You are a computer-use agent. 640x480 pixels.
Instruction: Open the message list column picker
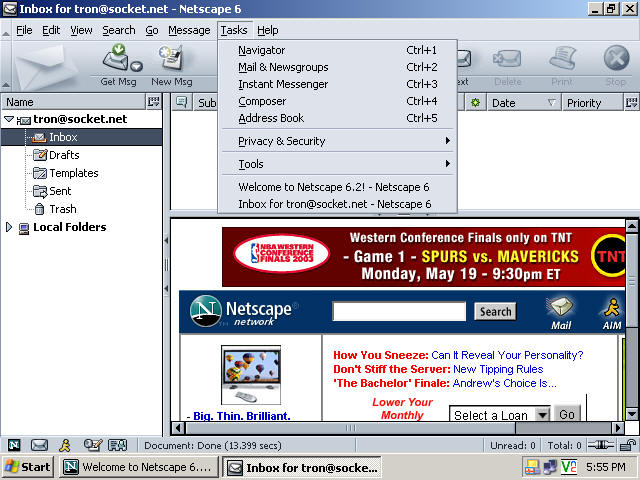point(631,102)
